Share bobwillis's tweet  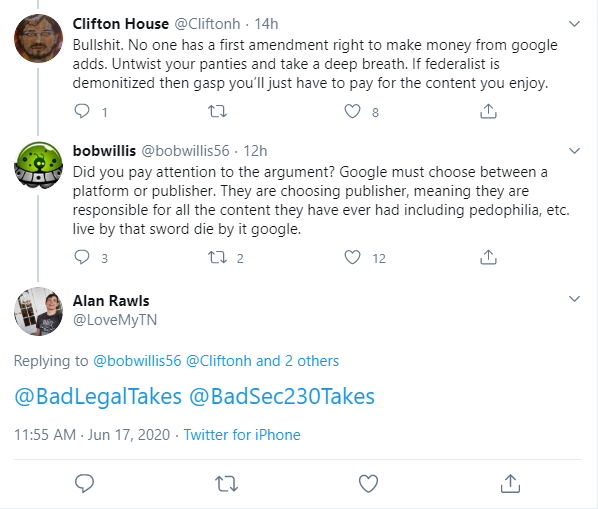click(488, 257)
